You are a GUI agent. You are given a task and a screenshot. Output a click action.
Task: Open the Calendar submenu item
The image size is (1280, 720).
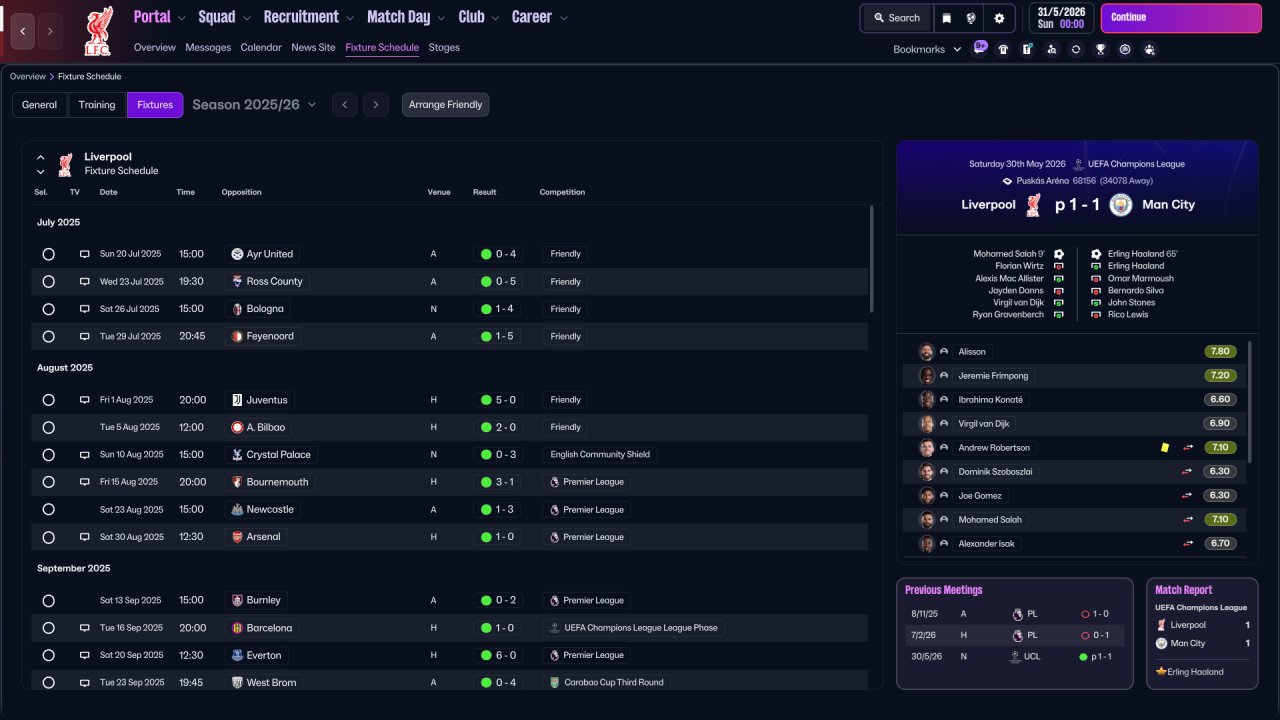[x=261, y=47]
